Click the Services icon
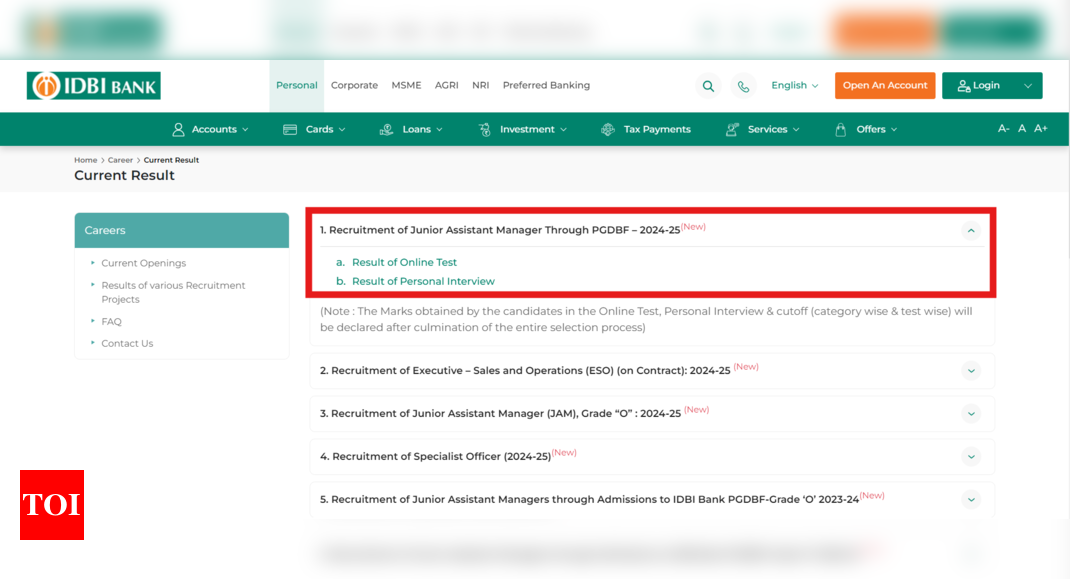The height and width of the screenshot is (579, 1070). tap(732, 129)
